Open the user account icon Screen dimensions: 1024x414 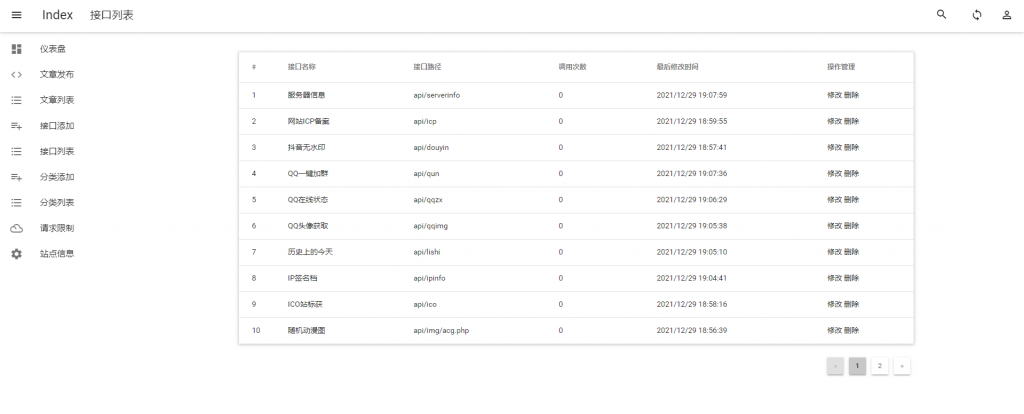pyautogui.click(x=1007, y=15)
